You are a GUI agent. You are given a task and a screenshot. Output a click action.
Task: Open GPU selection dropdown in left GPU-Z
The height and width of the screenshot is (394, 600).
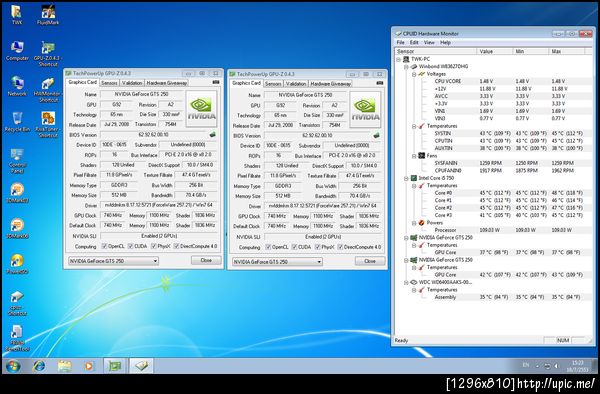(113, 261)
